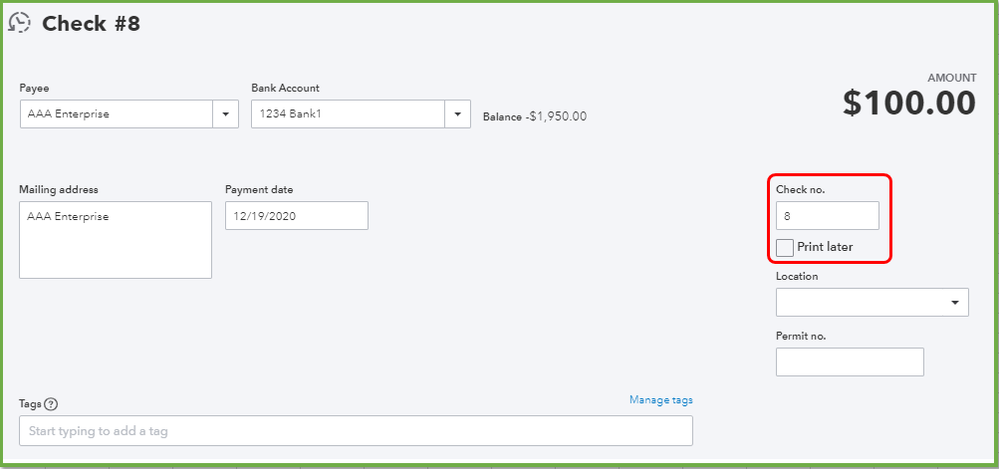Image resolution: width=999 pixels, height=469 pixels.
Task: Click the Tags help question mark icon
Action: coord(51,404)
